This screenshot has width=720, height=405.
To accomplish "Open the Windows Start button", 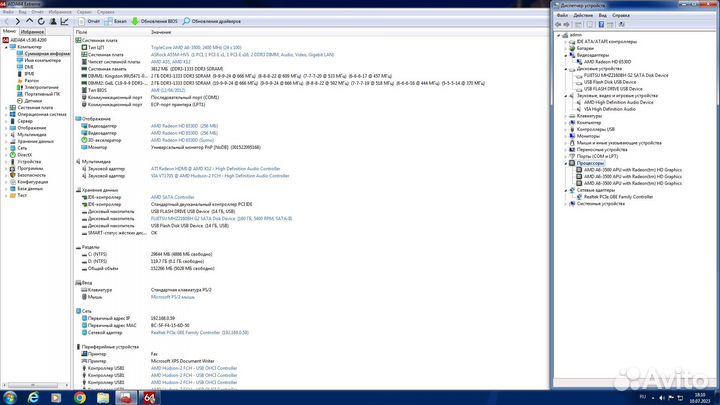I will [x=10, y=397].
